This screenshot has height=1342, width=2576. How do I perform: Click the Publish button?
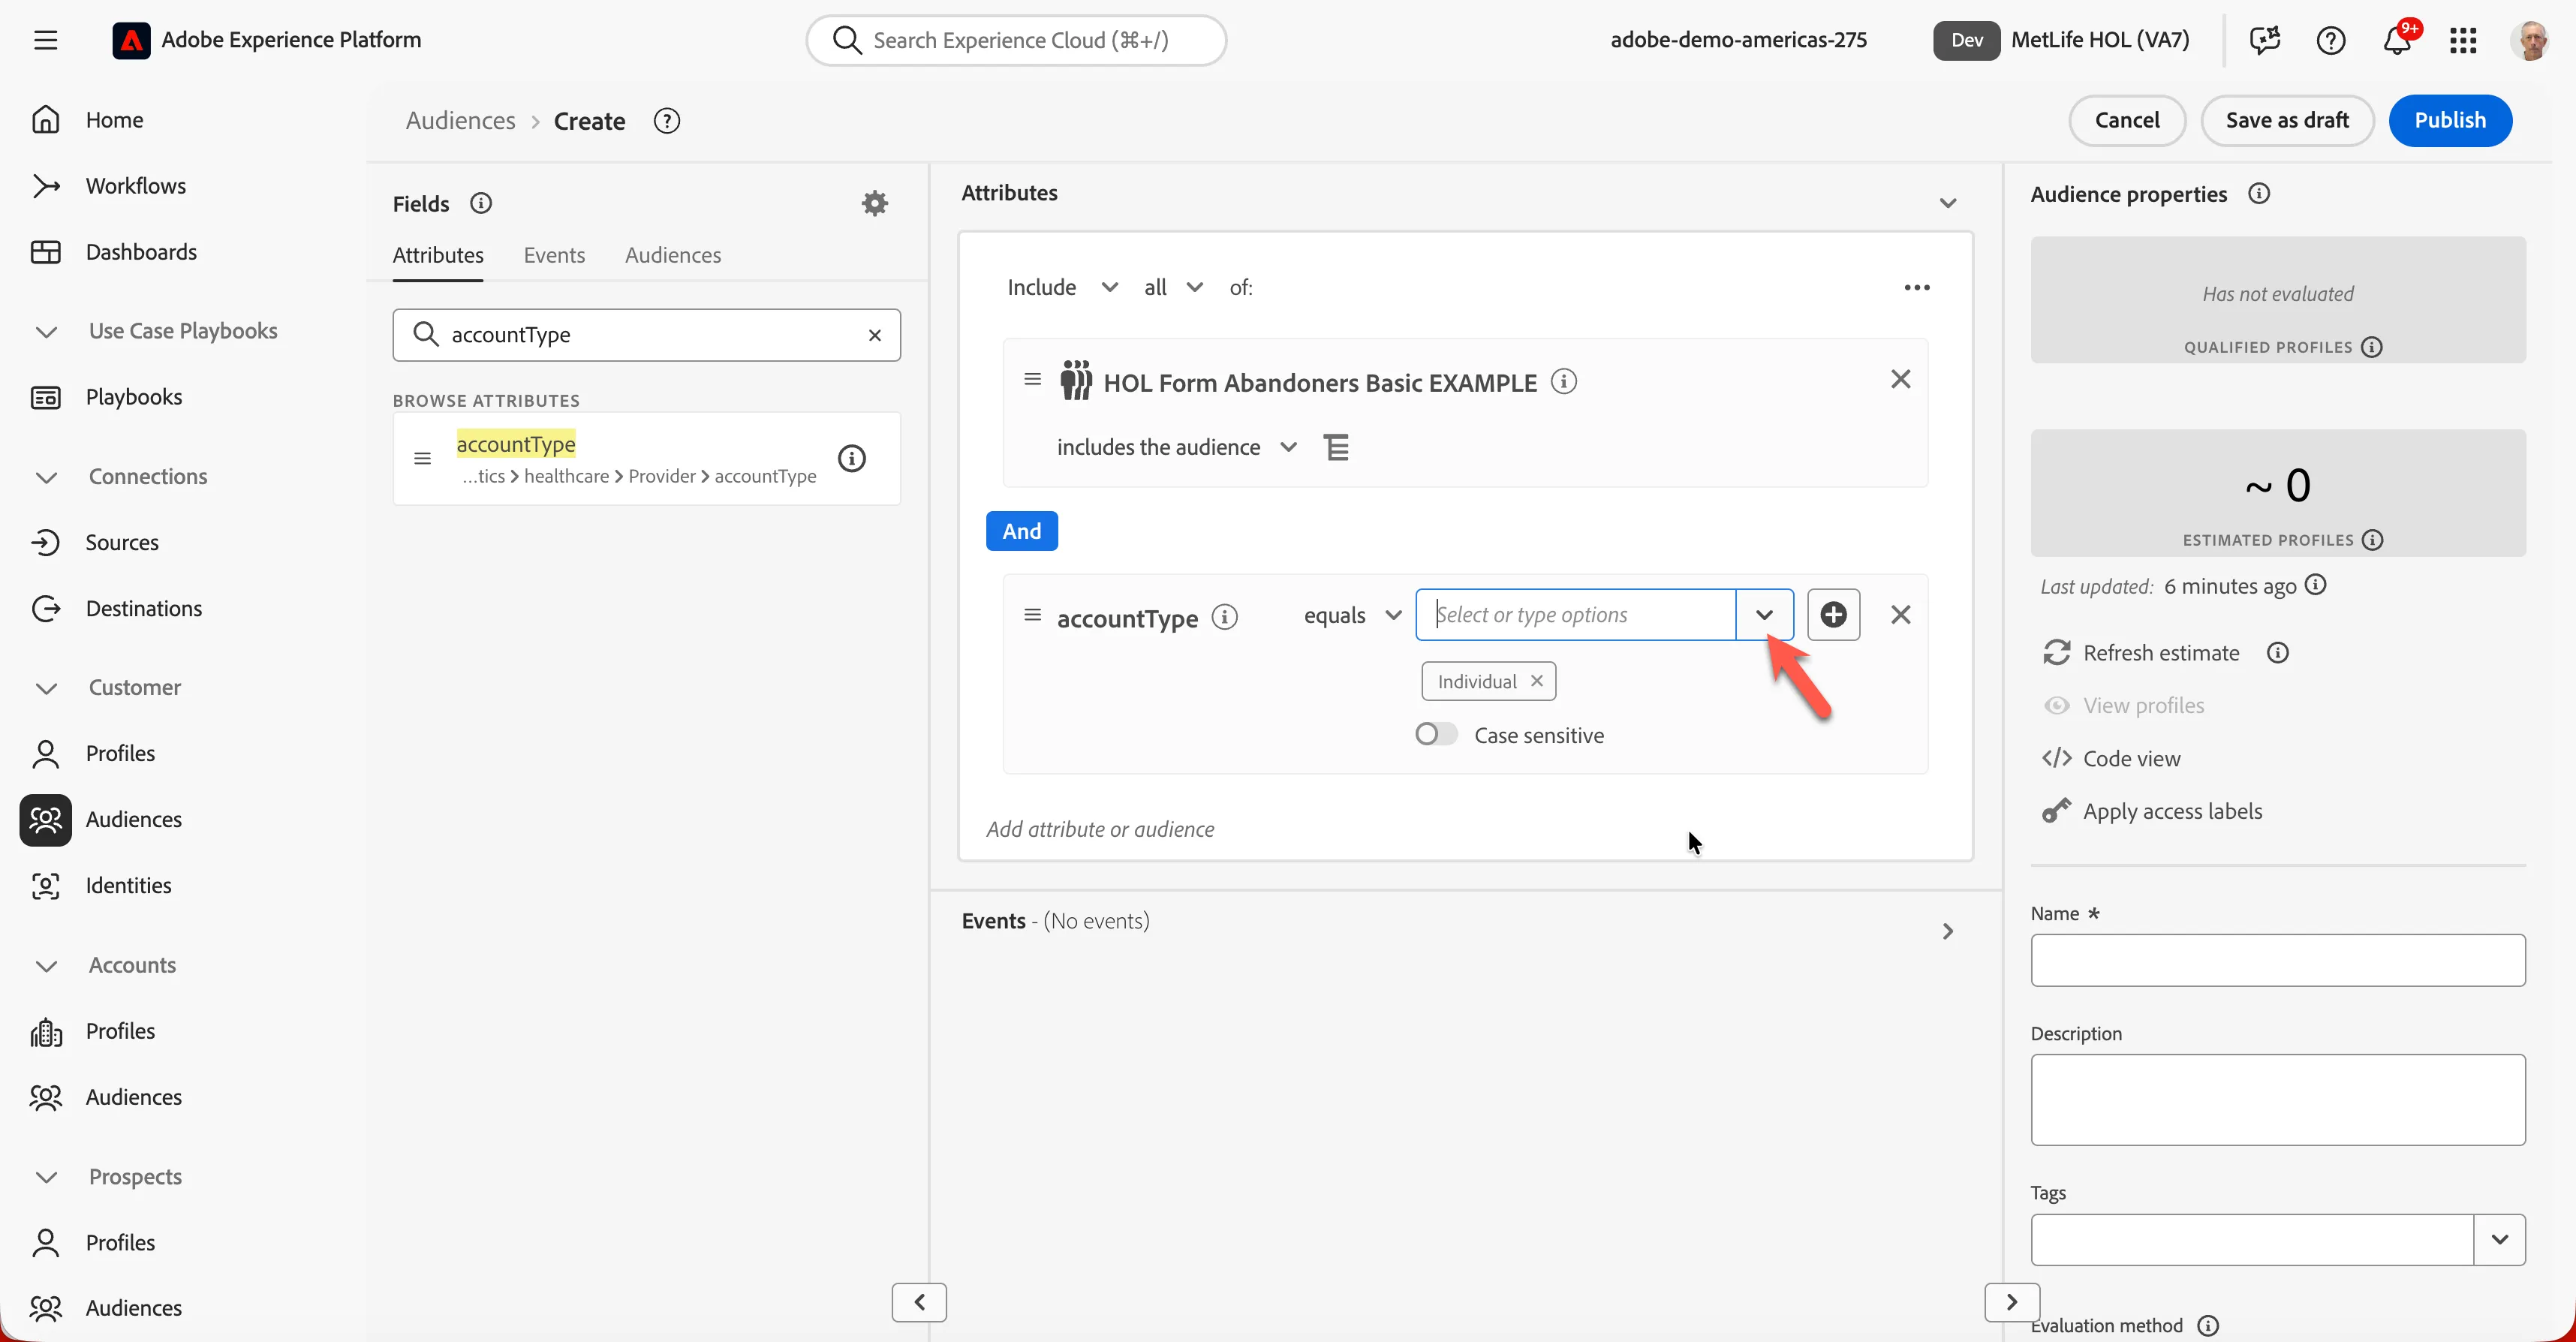pyautogui.click(x=2450, y=120)
